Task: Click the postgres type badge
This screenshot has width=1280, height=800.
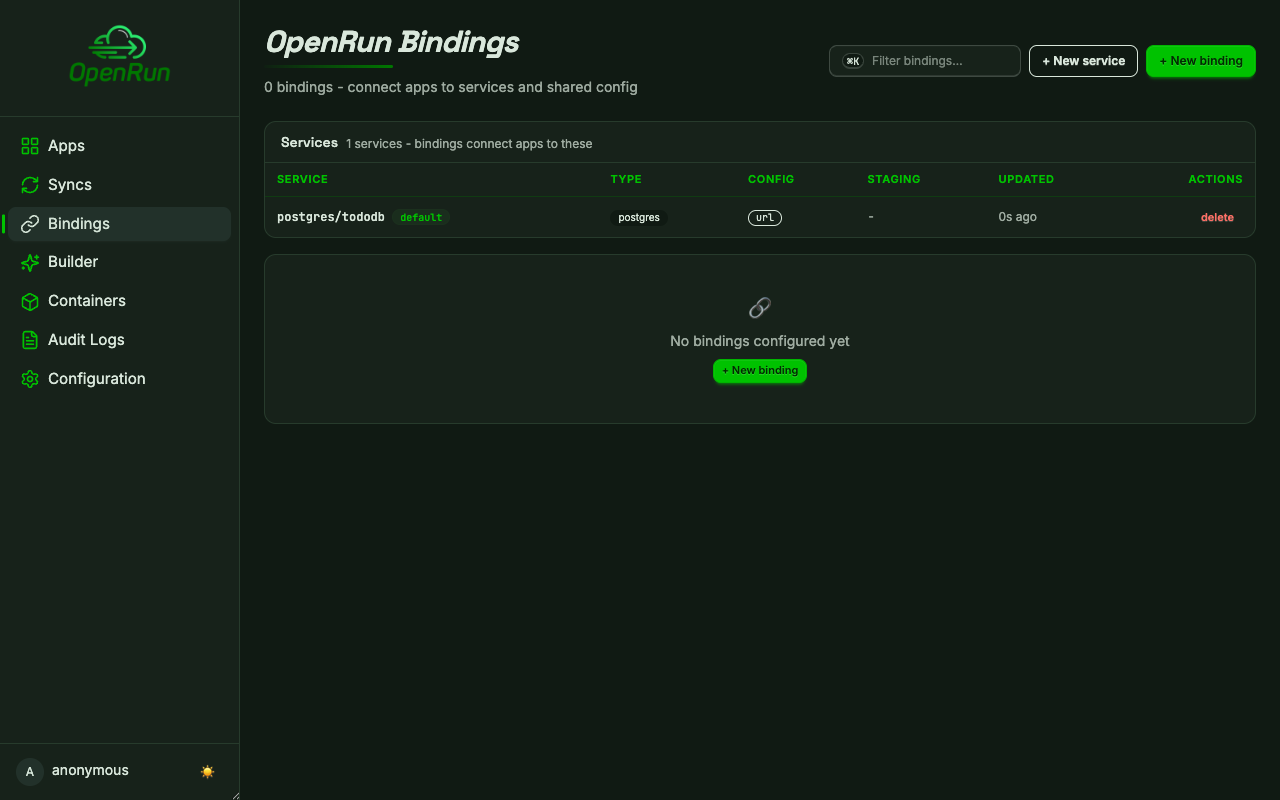Action: pos(639,218)
